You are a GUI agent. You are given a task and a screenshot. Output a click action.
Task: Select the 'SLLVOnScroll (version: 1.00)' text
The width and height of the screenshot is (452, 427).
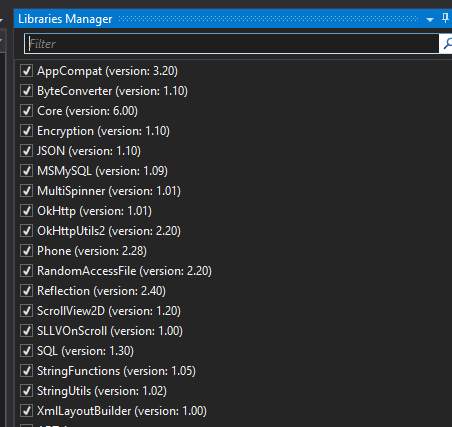click(x=110, y=331)
